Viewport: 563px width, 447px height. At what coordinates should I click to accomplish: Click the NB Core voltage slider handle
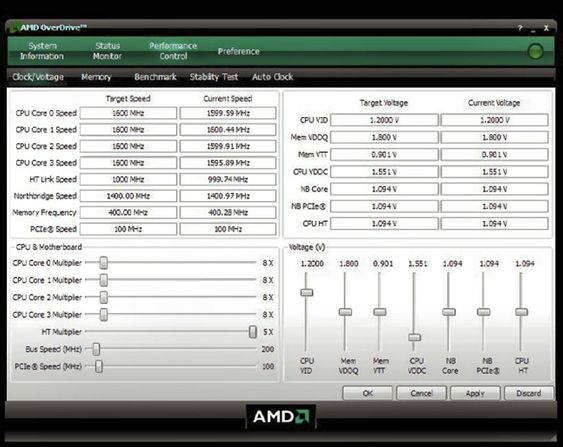(x=449, y=312)
